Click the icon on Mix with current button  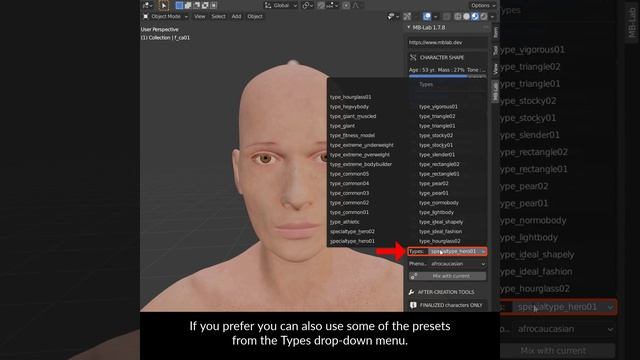click(414, 276)
